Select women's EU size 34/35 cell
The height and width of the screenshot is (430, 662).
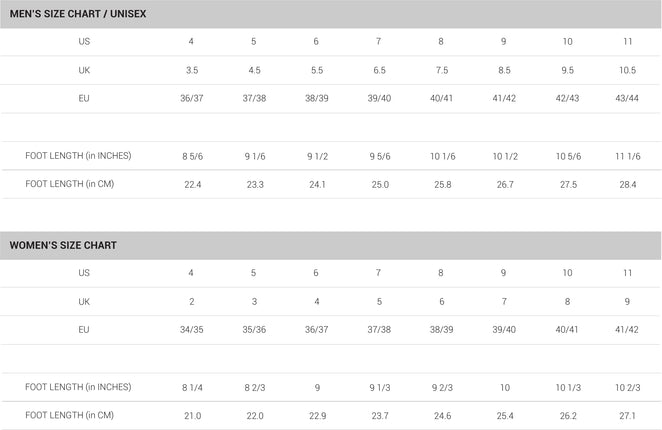pos(192,329)
